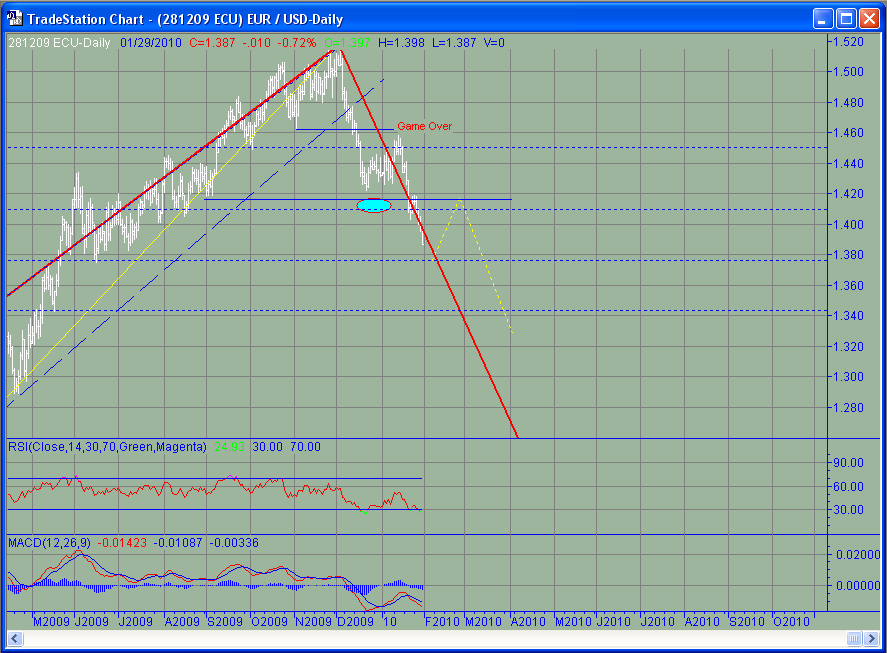Click the cyan ellipse marker on chart
Image resolution: width=887 pixels, height=653 pixels.
tap(373, 205)
